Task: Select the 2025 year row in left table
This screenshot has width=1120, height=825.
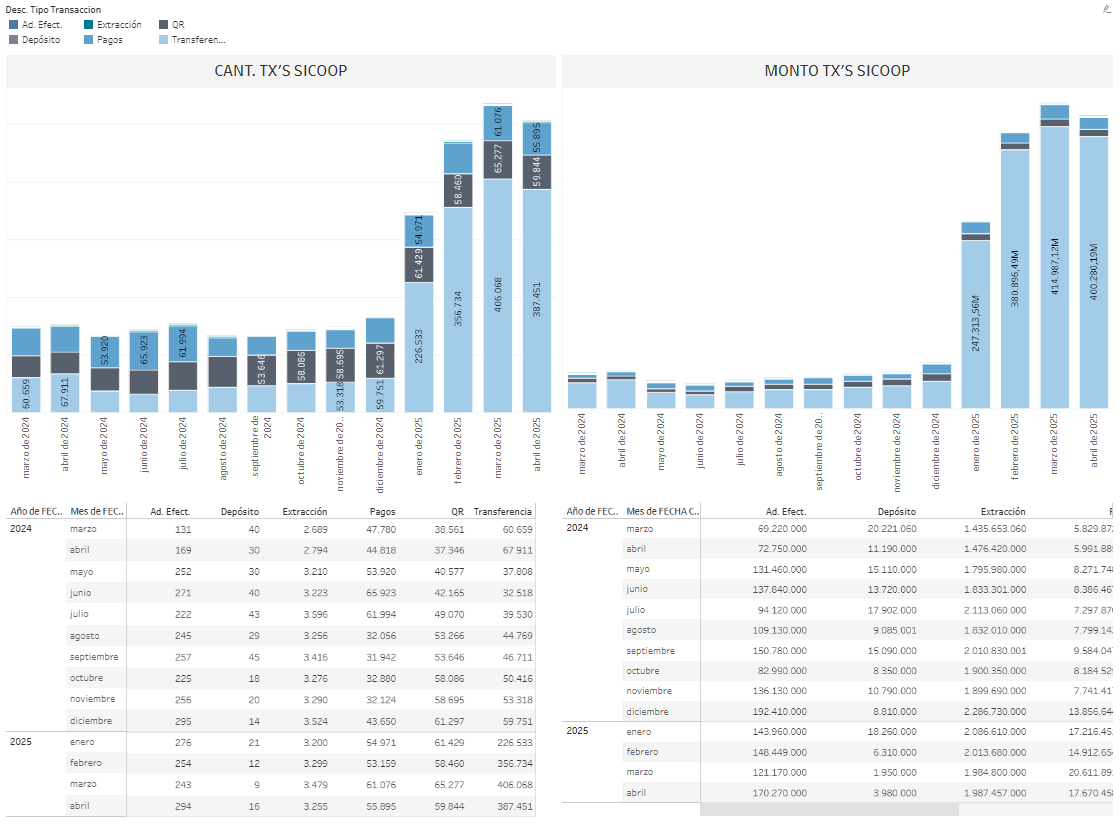Action: [21, 743]
